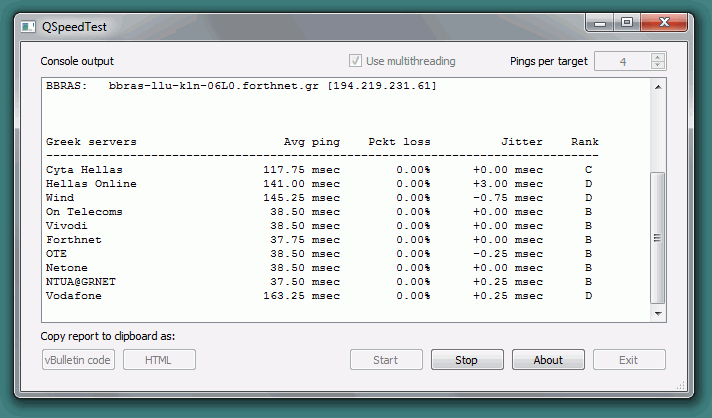
Task: Click the rank D for Vodafone
Action: point(588,296)
